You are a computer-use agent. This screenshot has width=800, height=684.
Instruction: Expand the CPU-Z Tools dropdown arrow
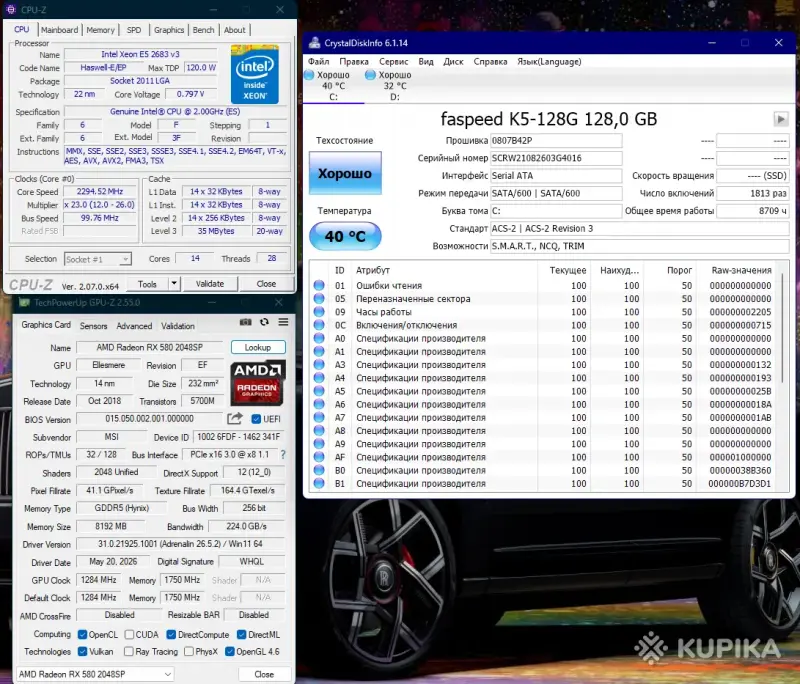click(174, 283)
